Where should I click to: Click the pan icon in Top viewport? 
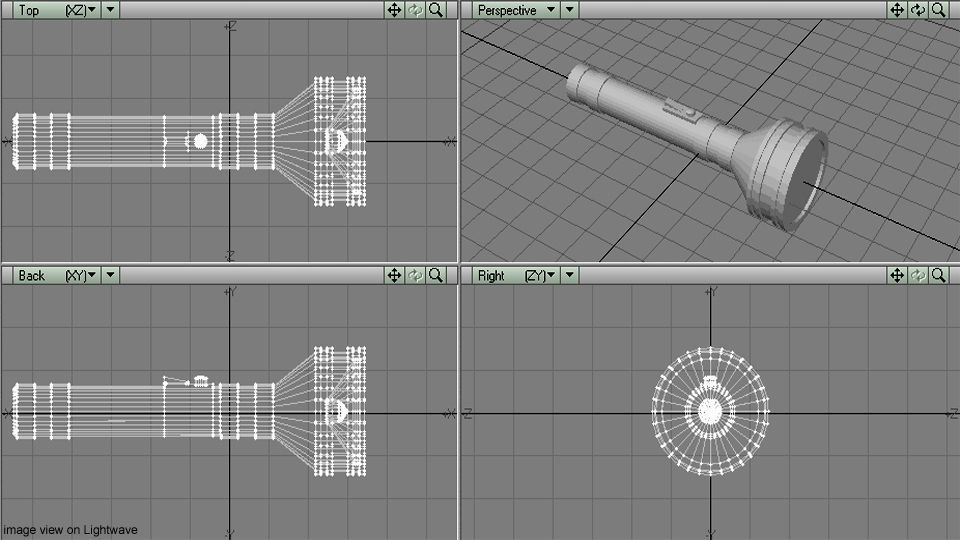click(x=394, y=10)
